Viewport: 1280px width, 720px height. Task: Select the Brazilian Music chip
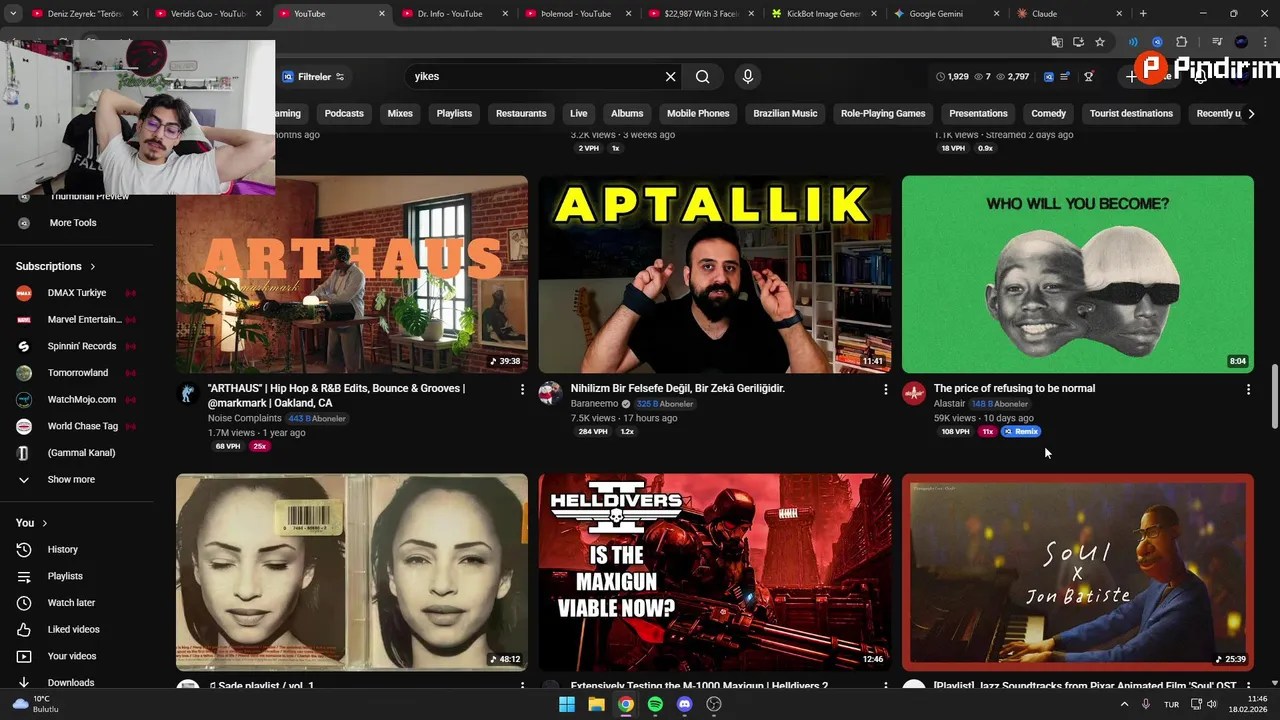click(785, 113)
